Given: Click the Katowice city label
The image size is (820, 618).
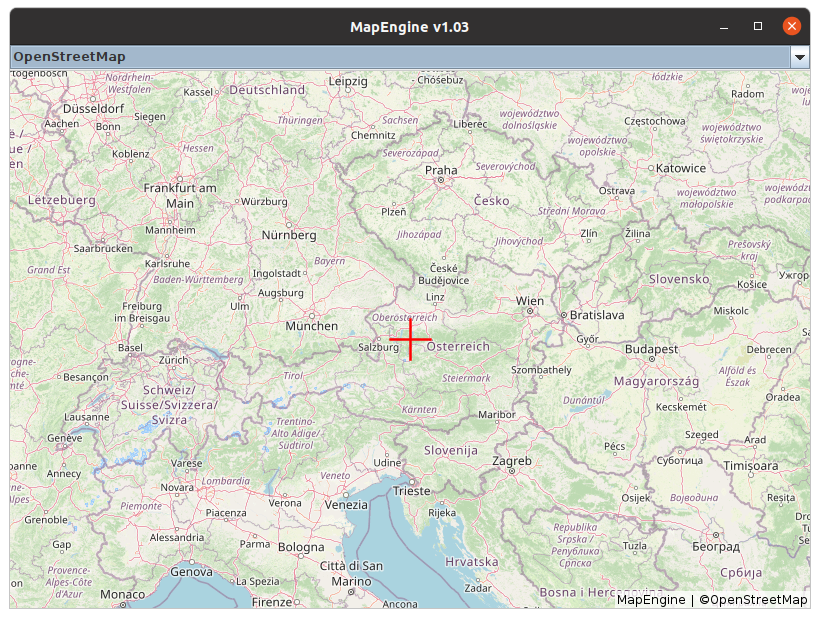Looking at the screenshot, I should click(x=681, y=168).
